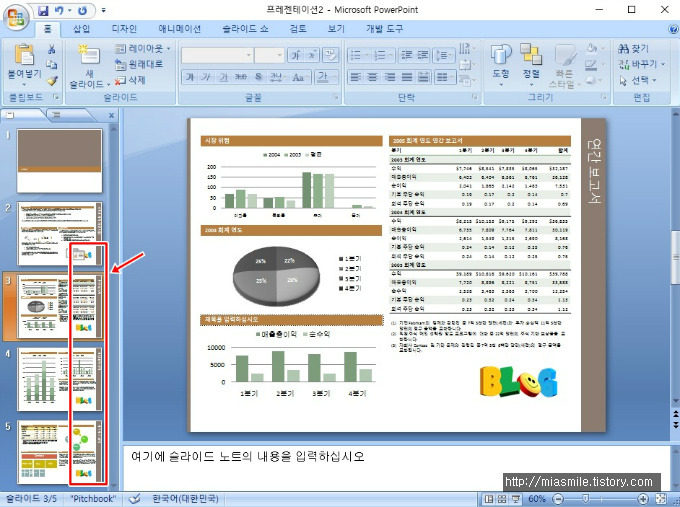Add a new slide with 새 슬라이드 icon

[x=89, y=55]
